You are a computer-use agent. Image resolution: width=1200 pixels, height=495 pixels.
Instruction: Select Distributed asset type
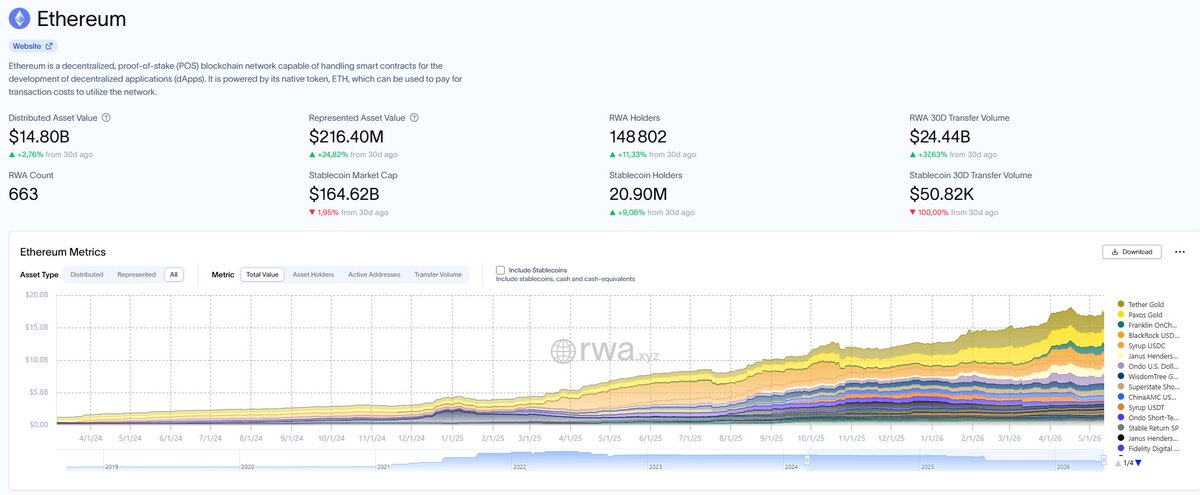(x=86, y=274)
